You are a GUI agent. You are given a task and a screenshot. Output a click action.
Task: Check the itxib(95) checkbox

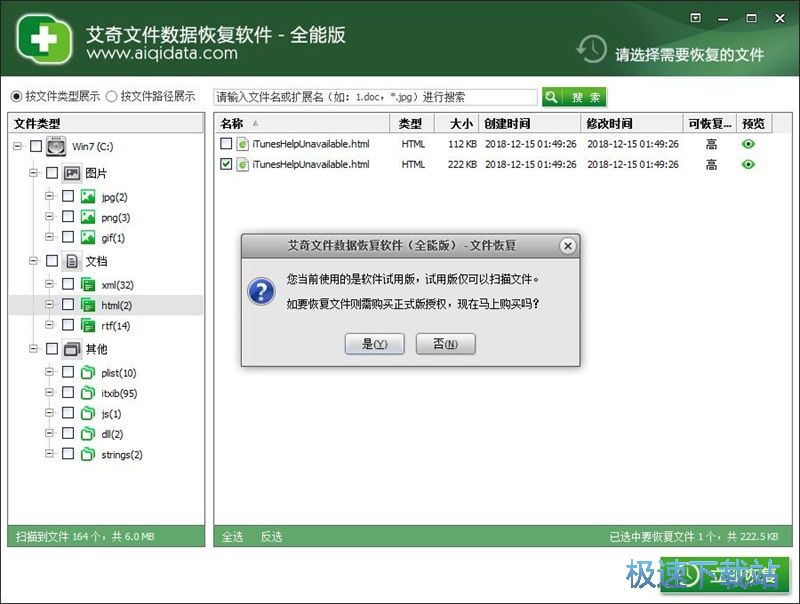pos(68,392)
